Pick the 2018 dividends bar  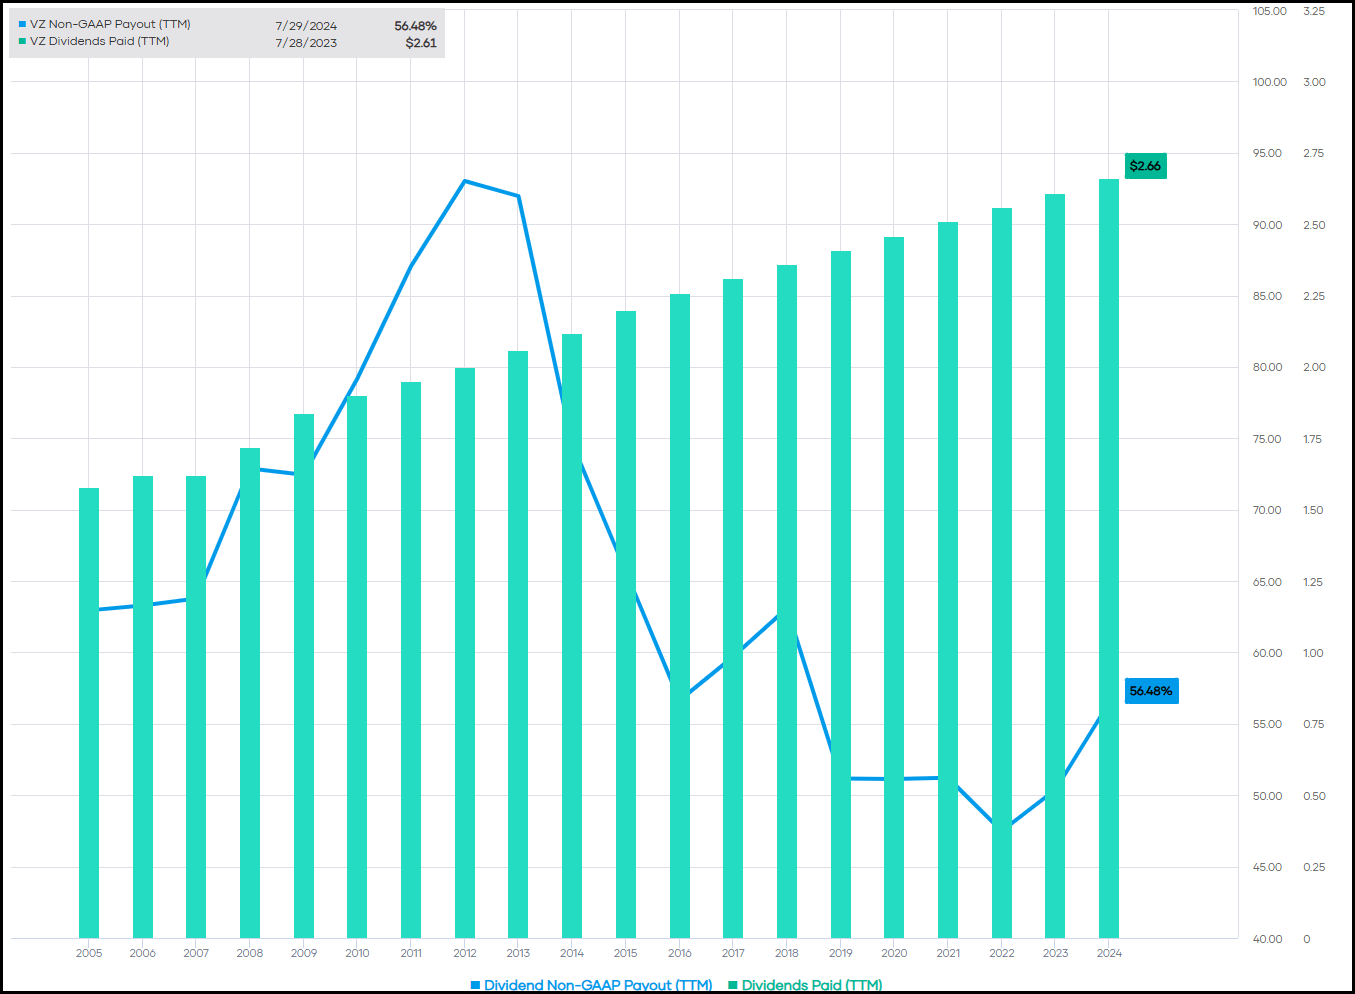pyautogui.click(x=787, y=602)
